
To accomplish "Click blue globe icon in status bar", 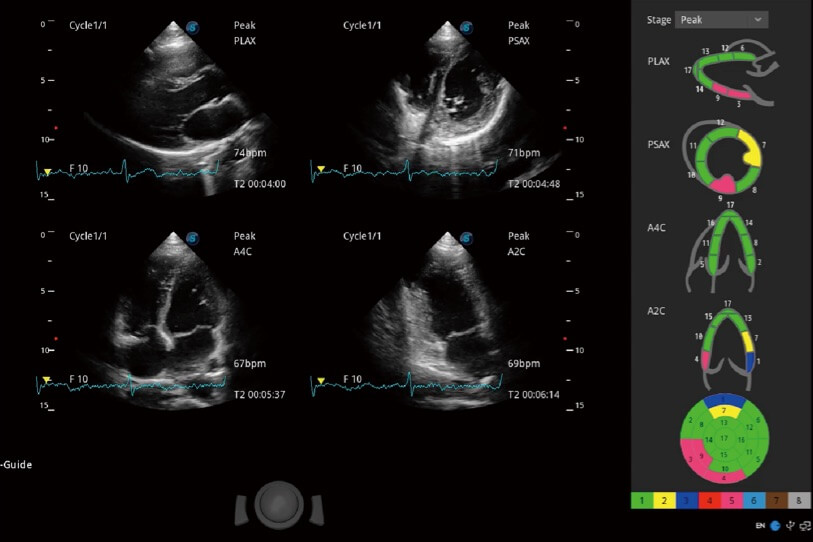I will pos(775,524).
